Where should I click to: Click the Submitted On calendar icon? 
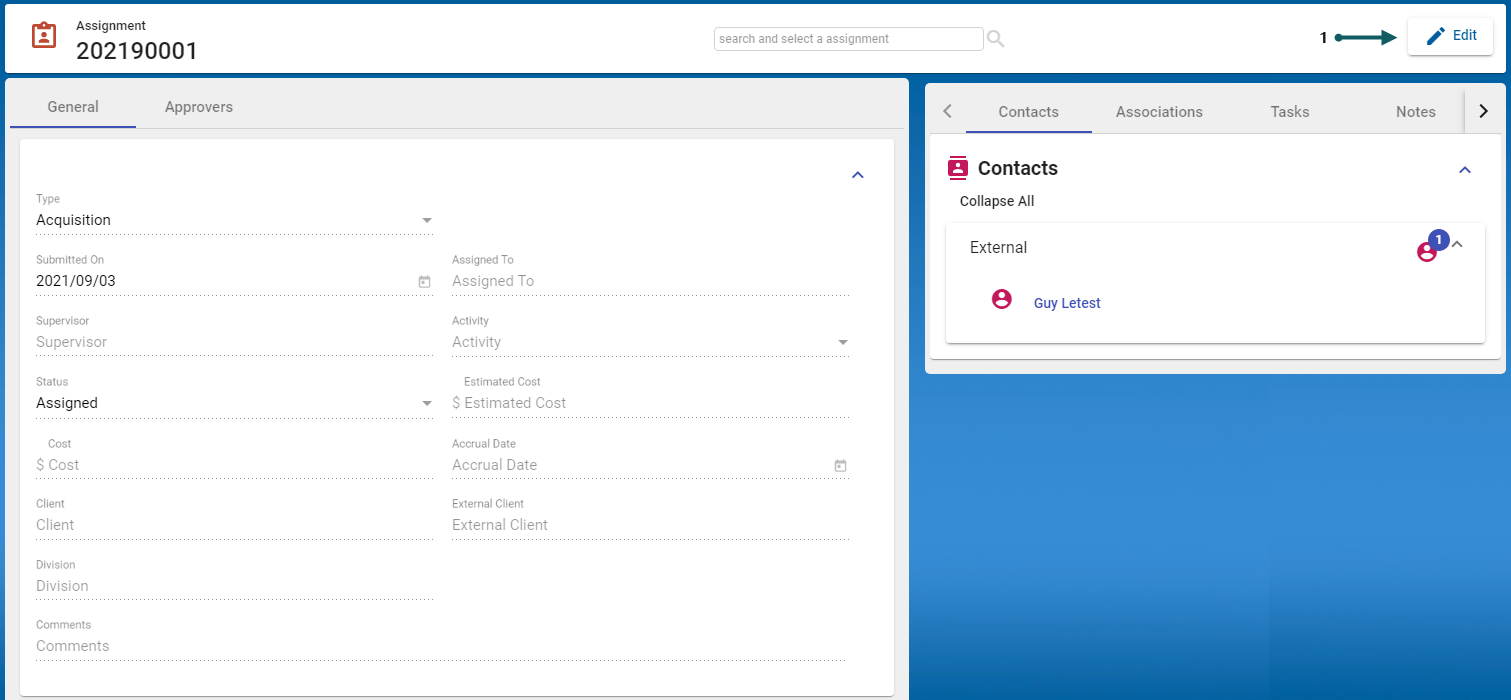424,282
